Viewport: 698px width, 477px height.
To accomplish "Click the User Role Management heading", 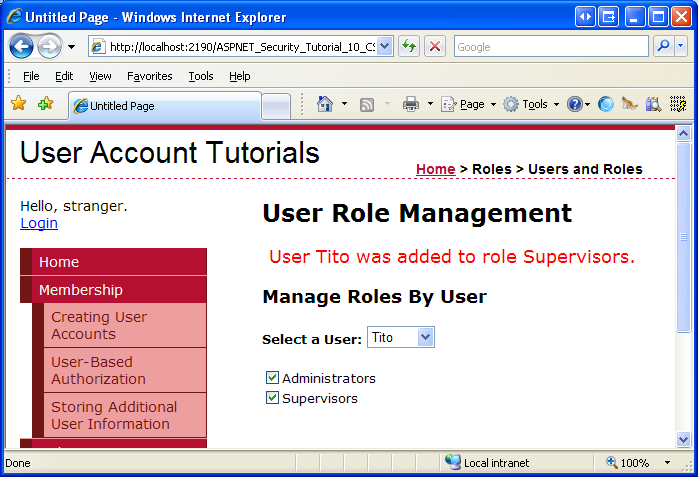I will (x=417, y=214).
